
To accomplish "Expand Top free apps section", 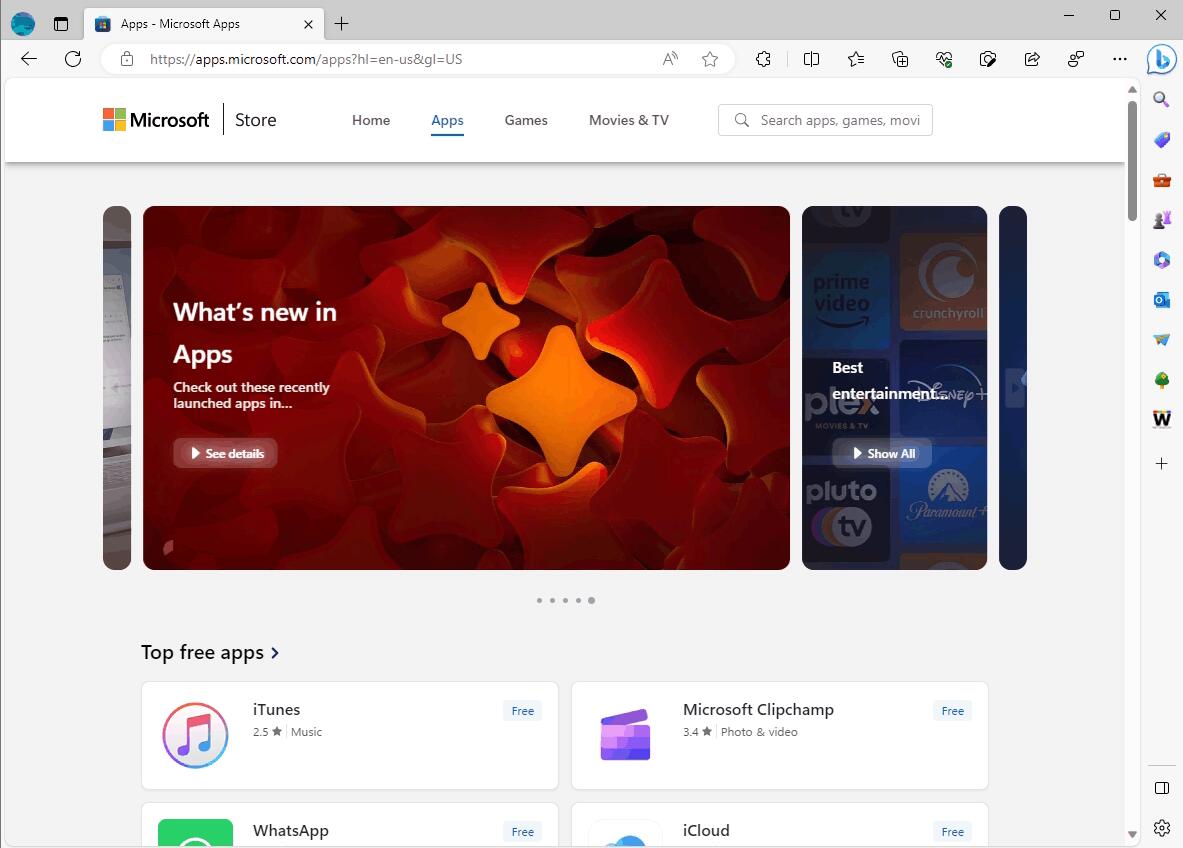I will click(x=210, y=653).
